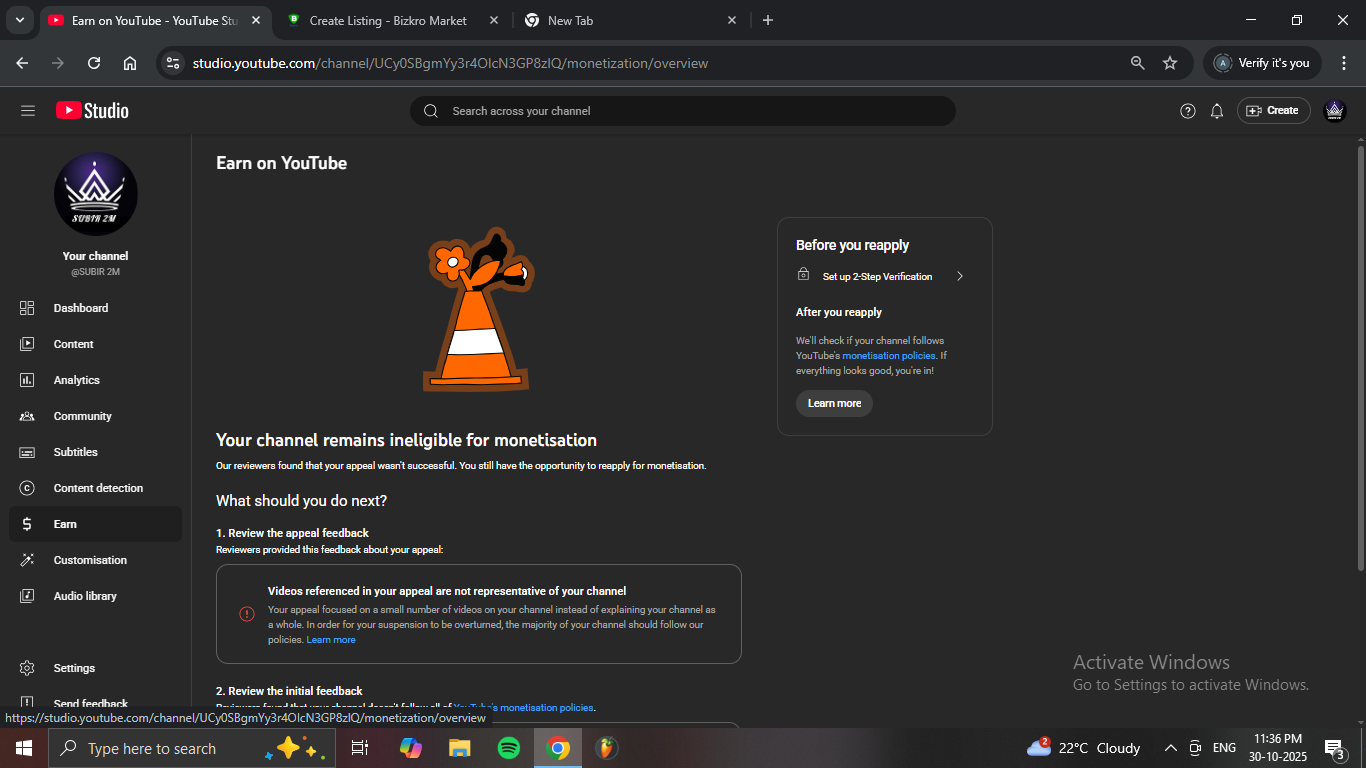The width and height of the screenshot is (1366, 768).
Task: Click the Create button
Action: point(1273,111)
